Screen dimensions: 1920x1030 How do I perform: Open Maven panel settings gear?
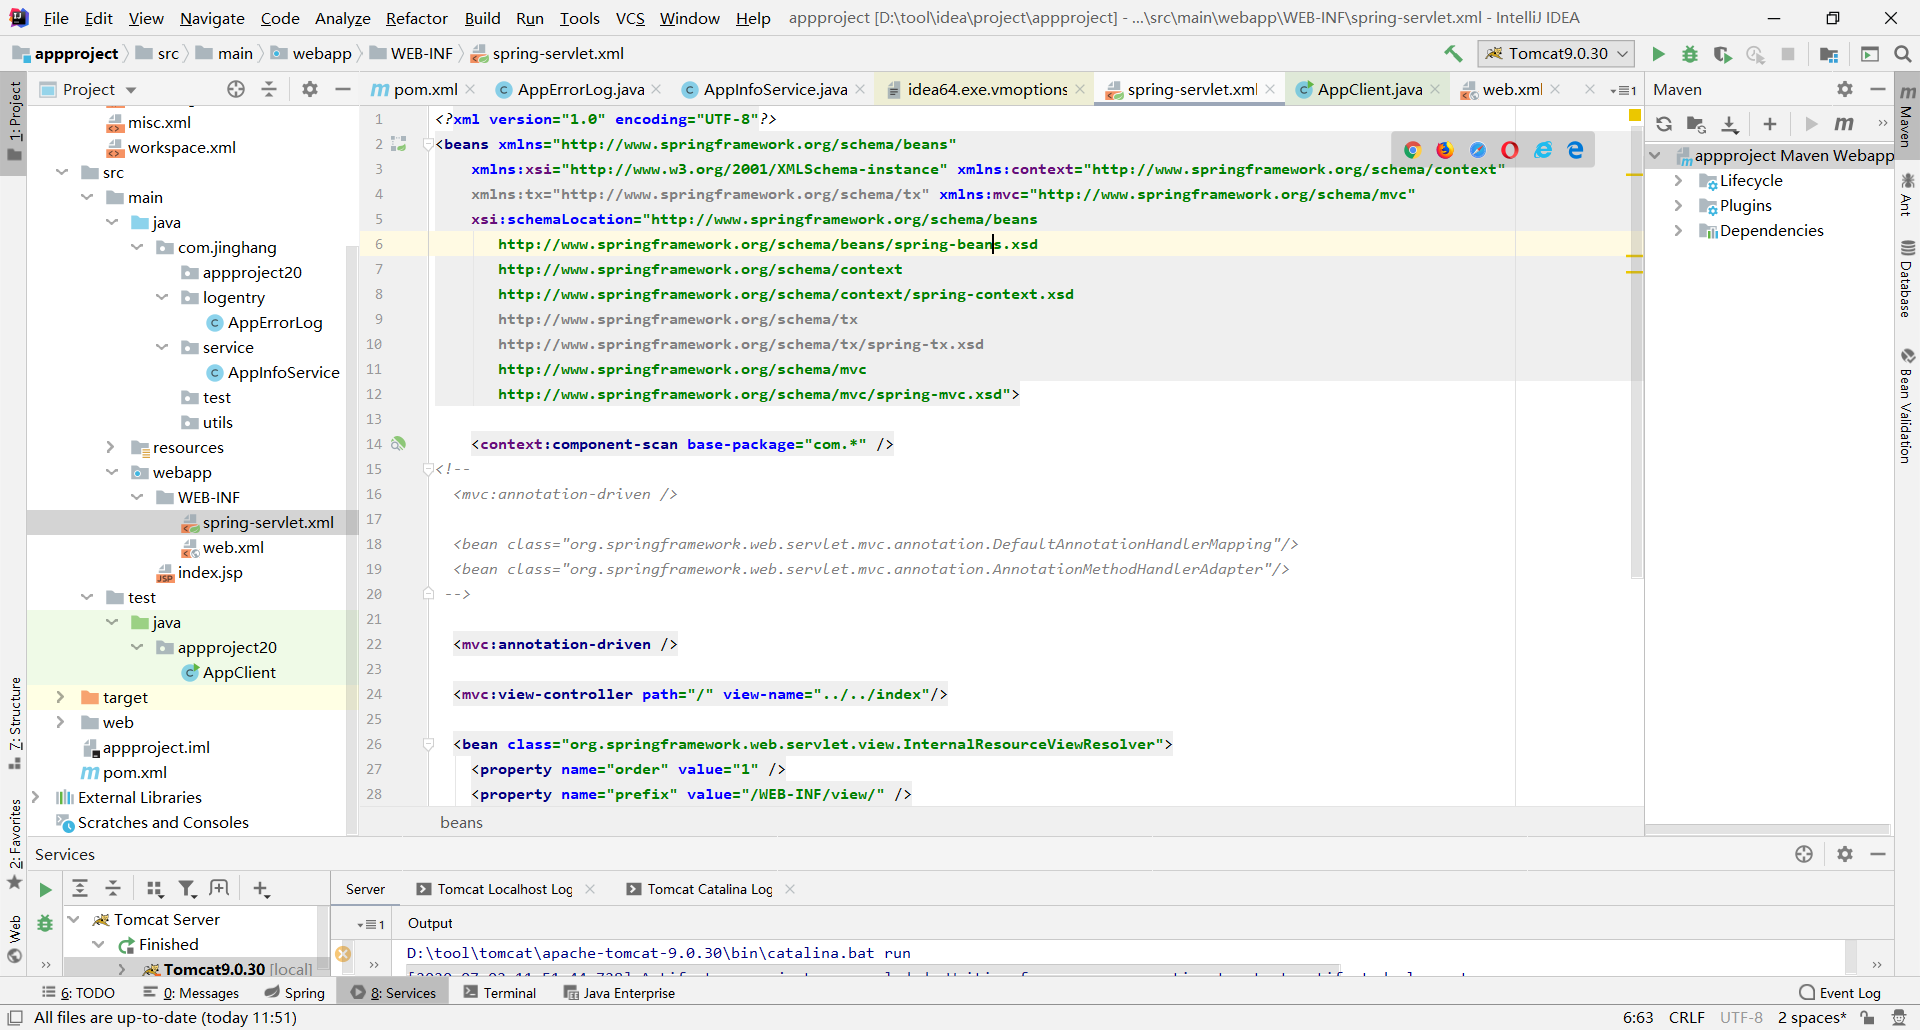(1844, 89)
